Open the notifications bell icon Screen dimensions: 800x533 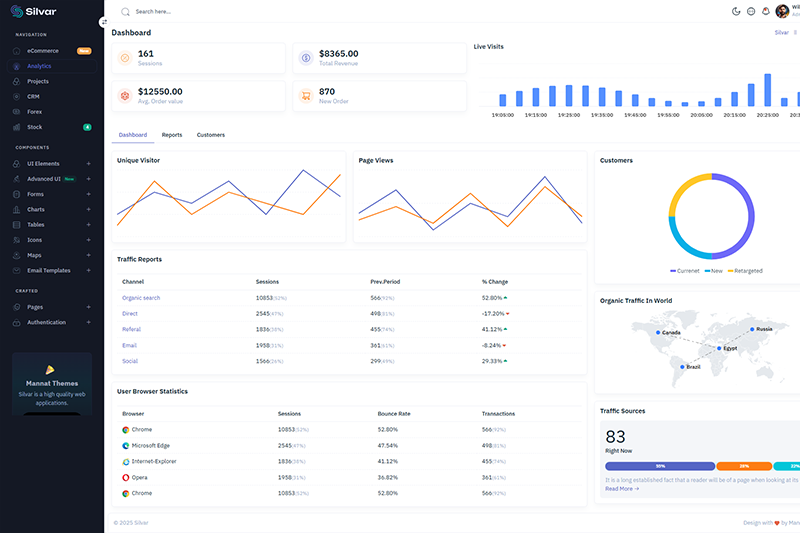click(765, 11)
